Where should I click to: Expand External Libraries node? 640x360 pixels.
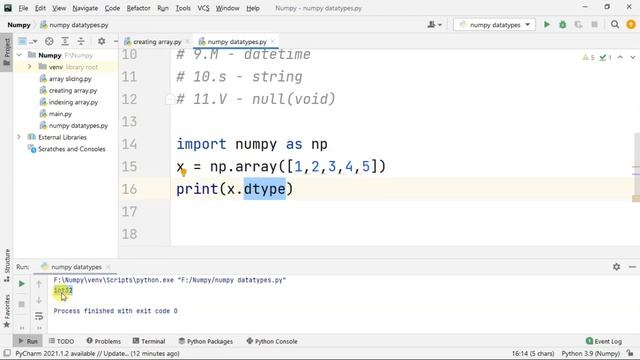[x=19, y=137]
